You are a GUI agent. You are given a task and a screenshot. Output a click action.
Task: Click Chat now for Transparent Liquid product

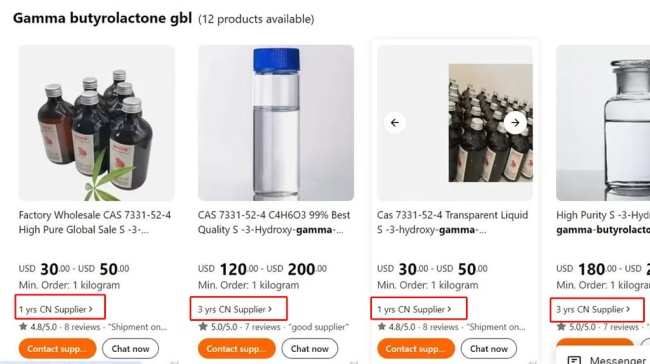click(489, 349)
